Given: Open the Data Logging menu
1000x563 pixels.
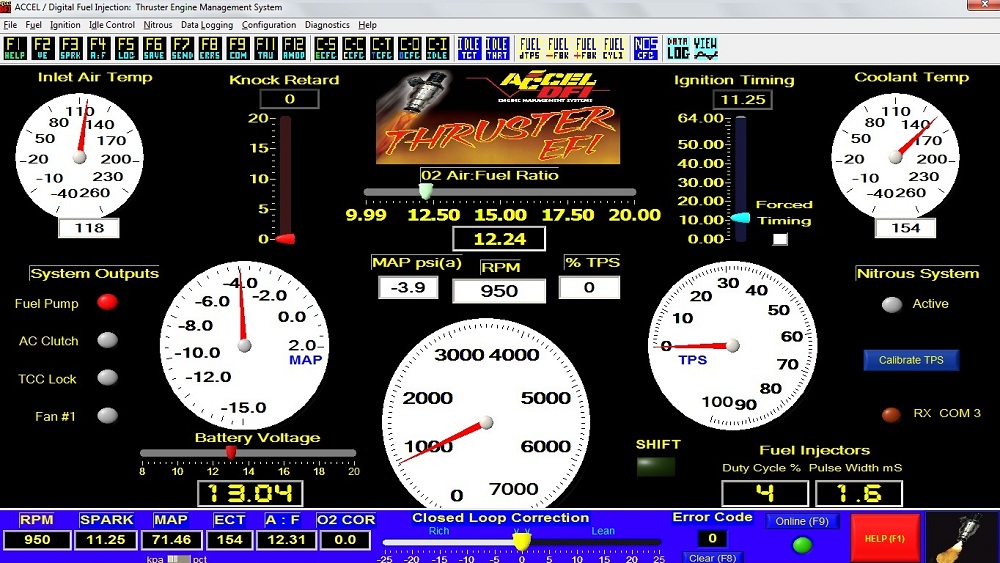Looking at the screenshot, I should point(207,25).
